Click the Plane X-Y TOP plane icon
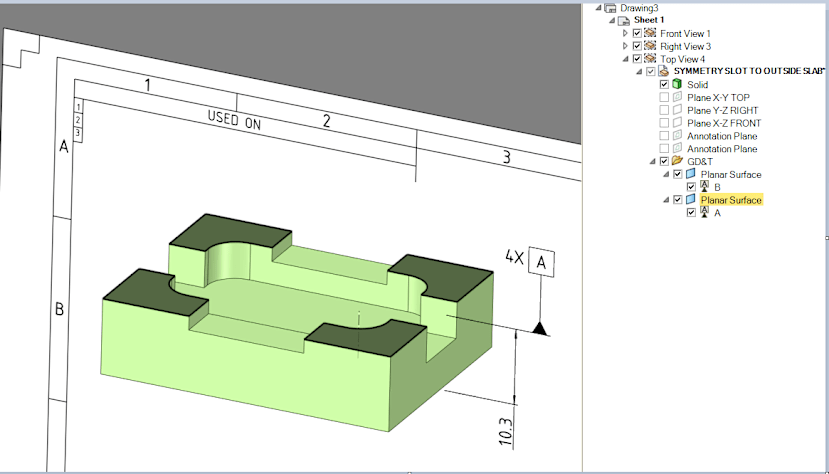The width and height of the screenshot is (829, 474). [677, 97]
